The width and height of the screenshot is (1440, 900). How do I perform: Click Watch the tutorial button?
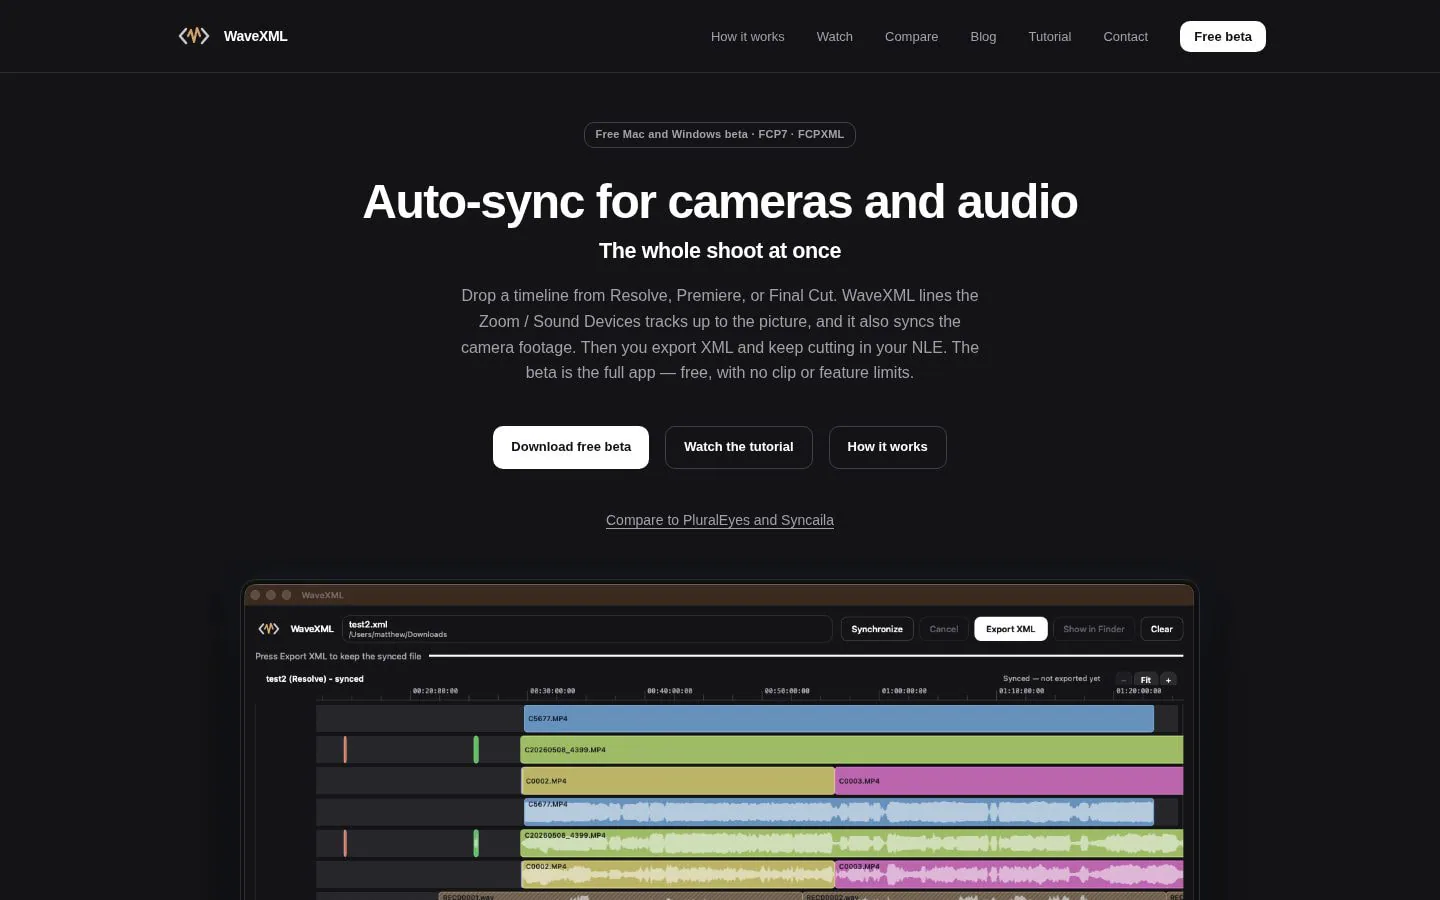point(739,447)
